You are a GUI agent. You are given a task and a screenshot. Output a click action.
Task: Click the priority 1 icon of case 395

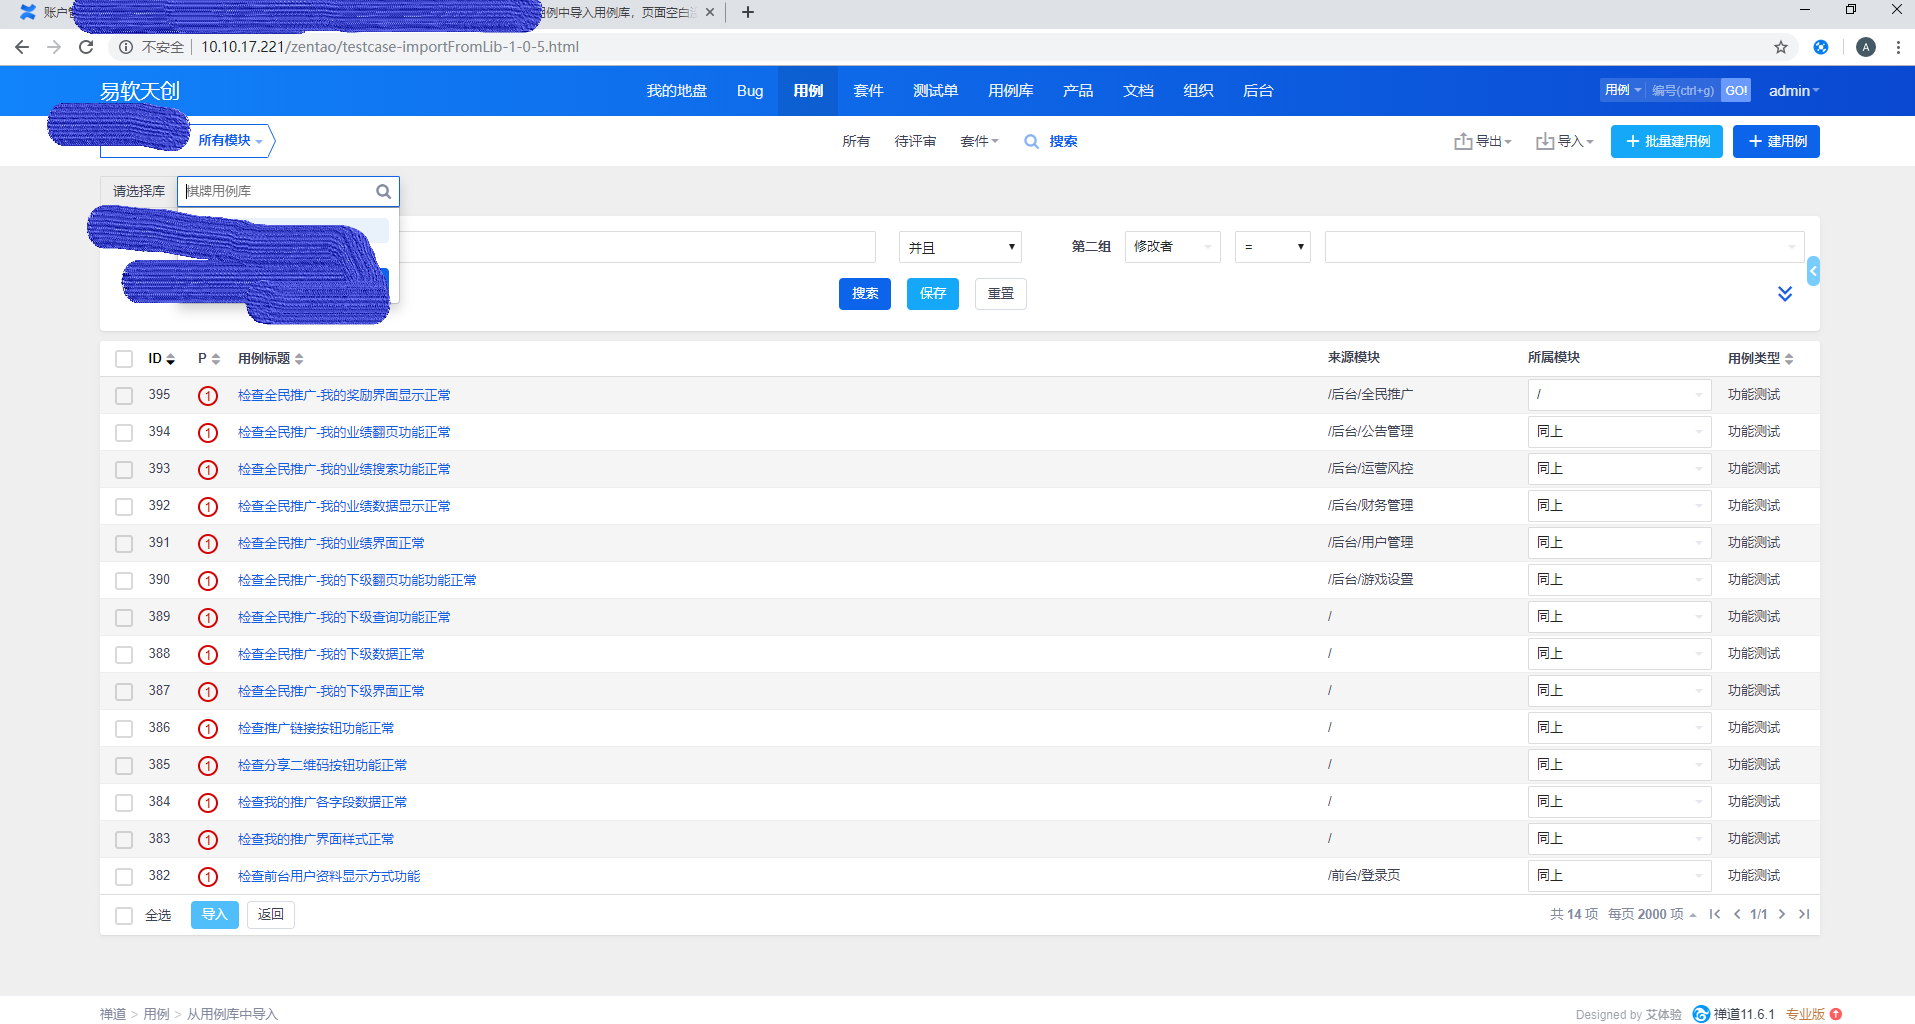tap(208, 396)
